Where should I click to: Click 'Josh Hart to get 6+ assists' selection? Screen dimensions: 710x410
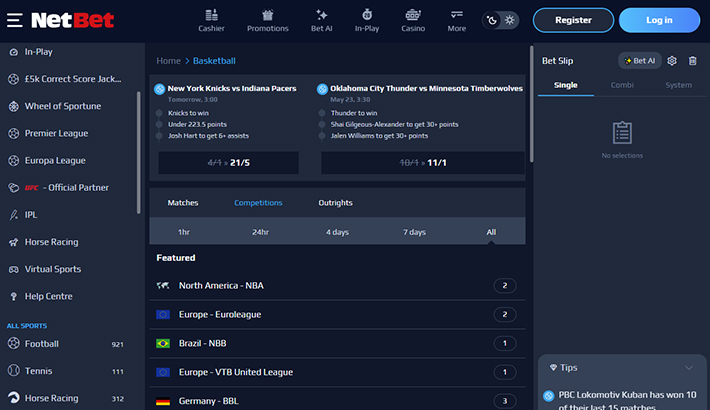[208, 135]
